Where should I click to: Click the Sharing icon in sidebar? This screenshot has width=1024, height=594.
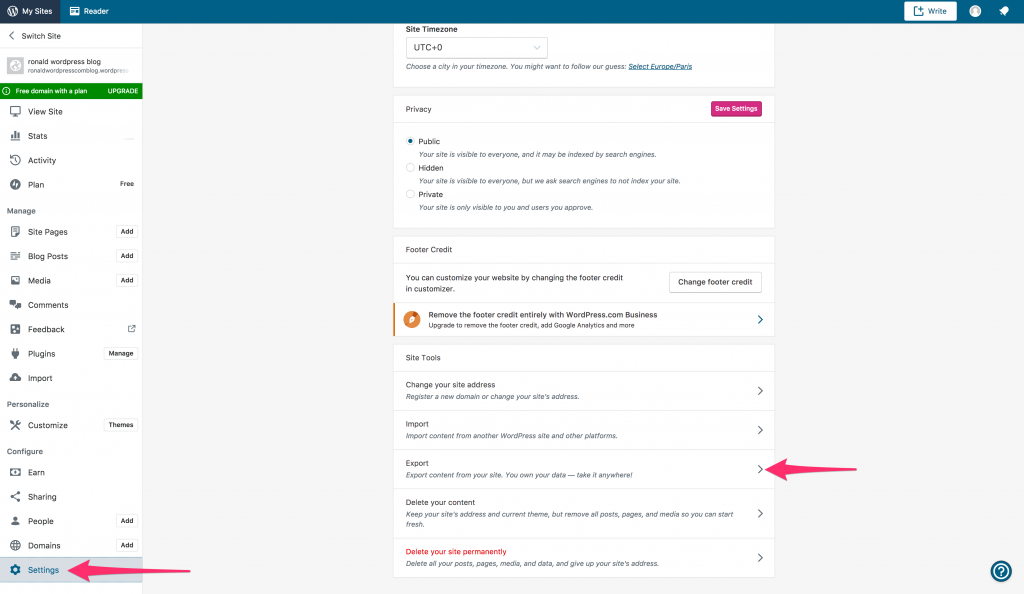click(16, 497)
